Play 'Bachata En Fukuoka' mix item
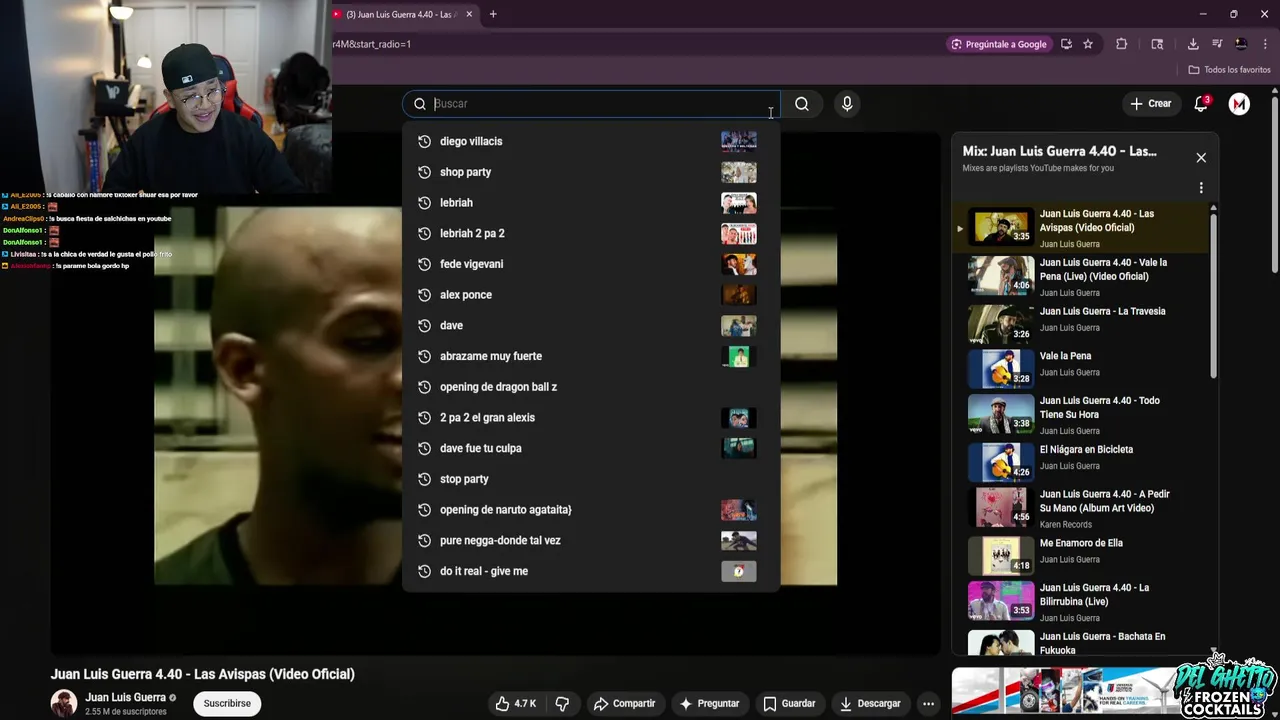The image size is (1280, 720). (1080, 642)
